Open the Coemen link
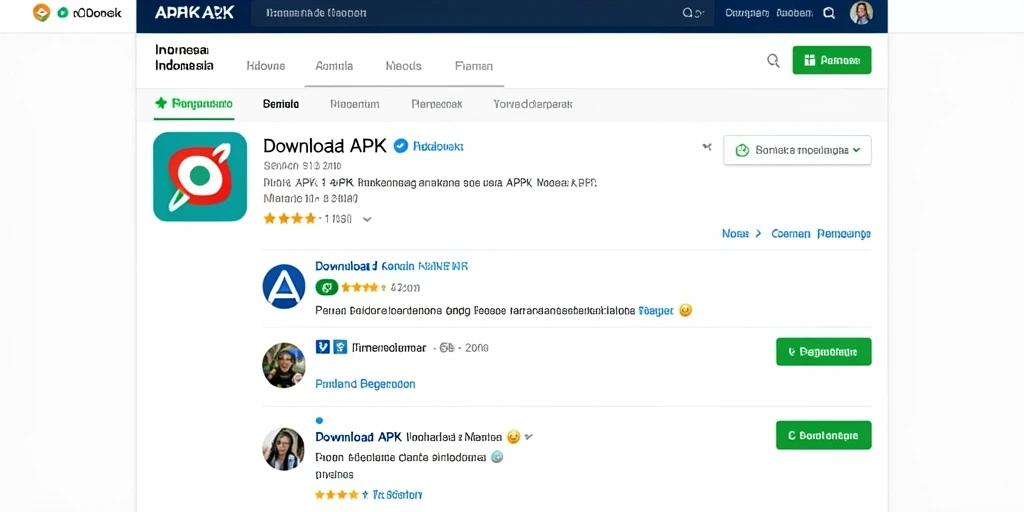This screenshot has height=512, width=1024. (x=790, y=233)
